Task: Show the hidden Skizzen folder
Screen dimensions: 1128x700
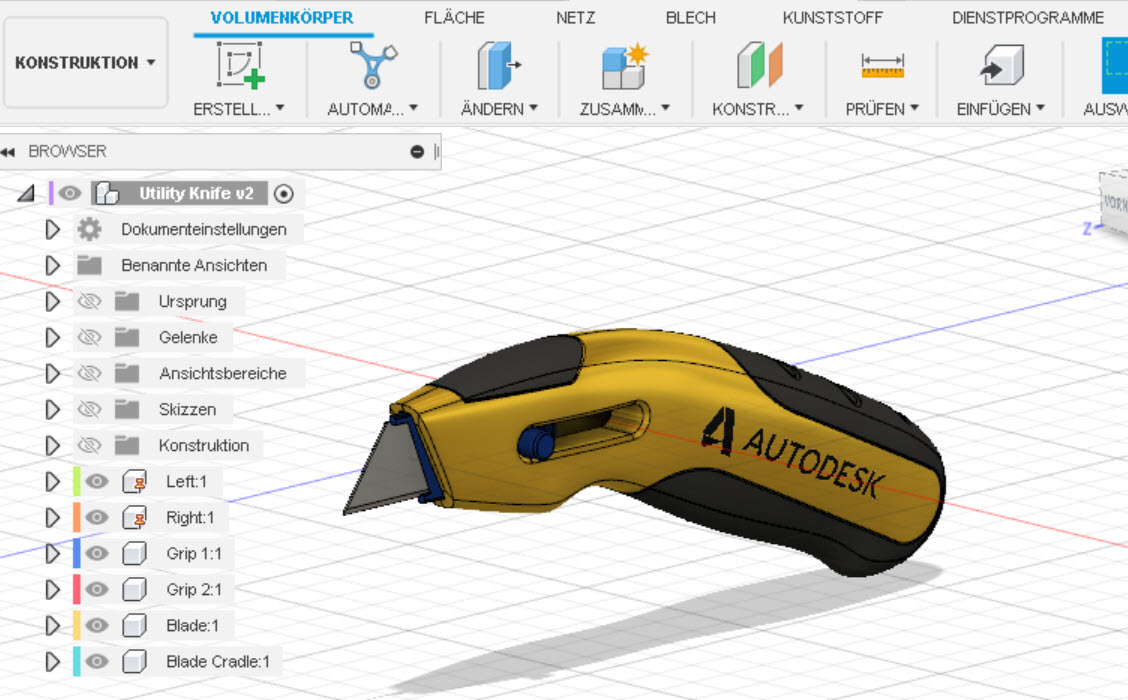Action: click(89, 409)
